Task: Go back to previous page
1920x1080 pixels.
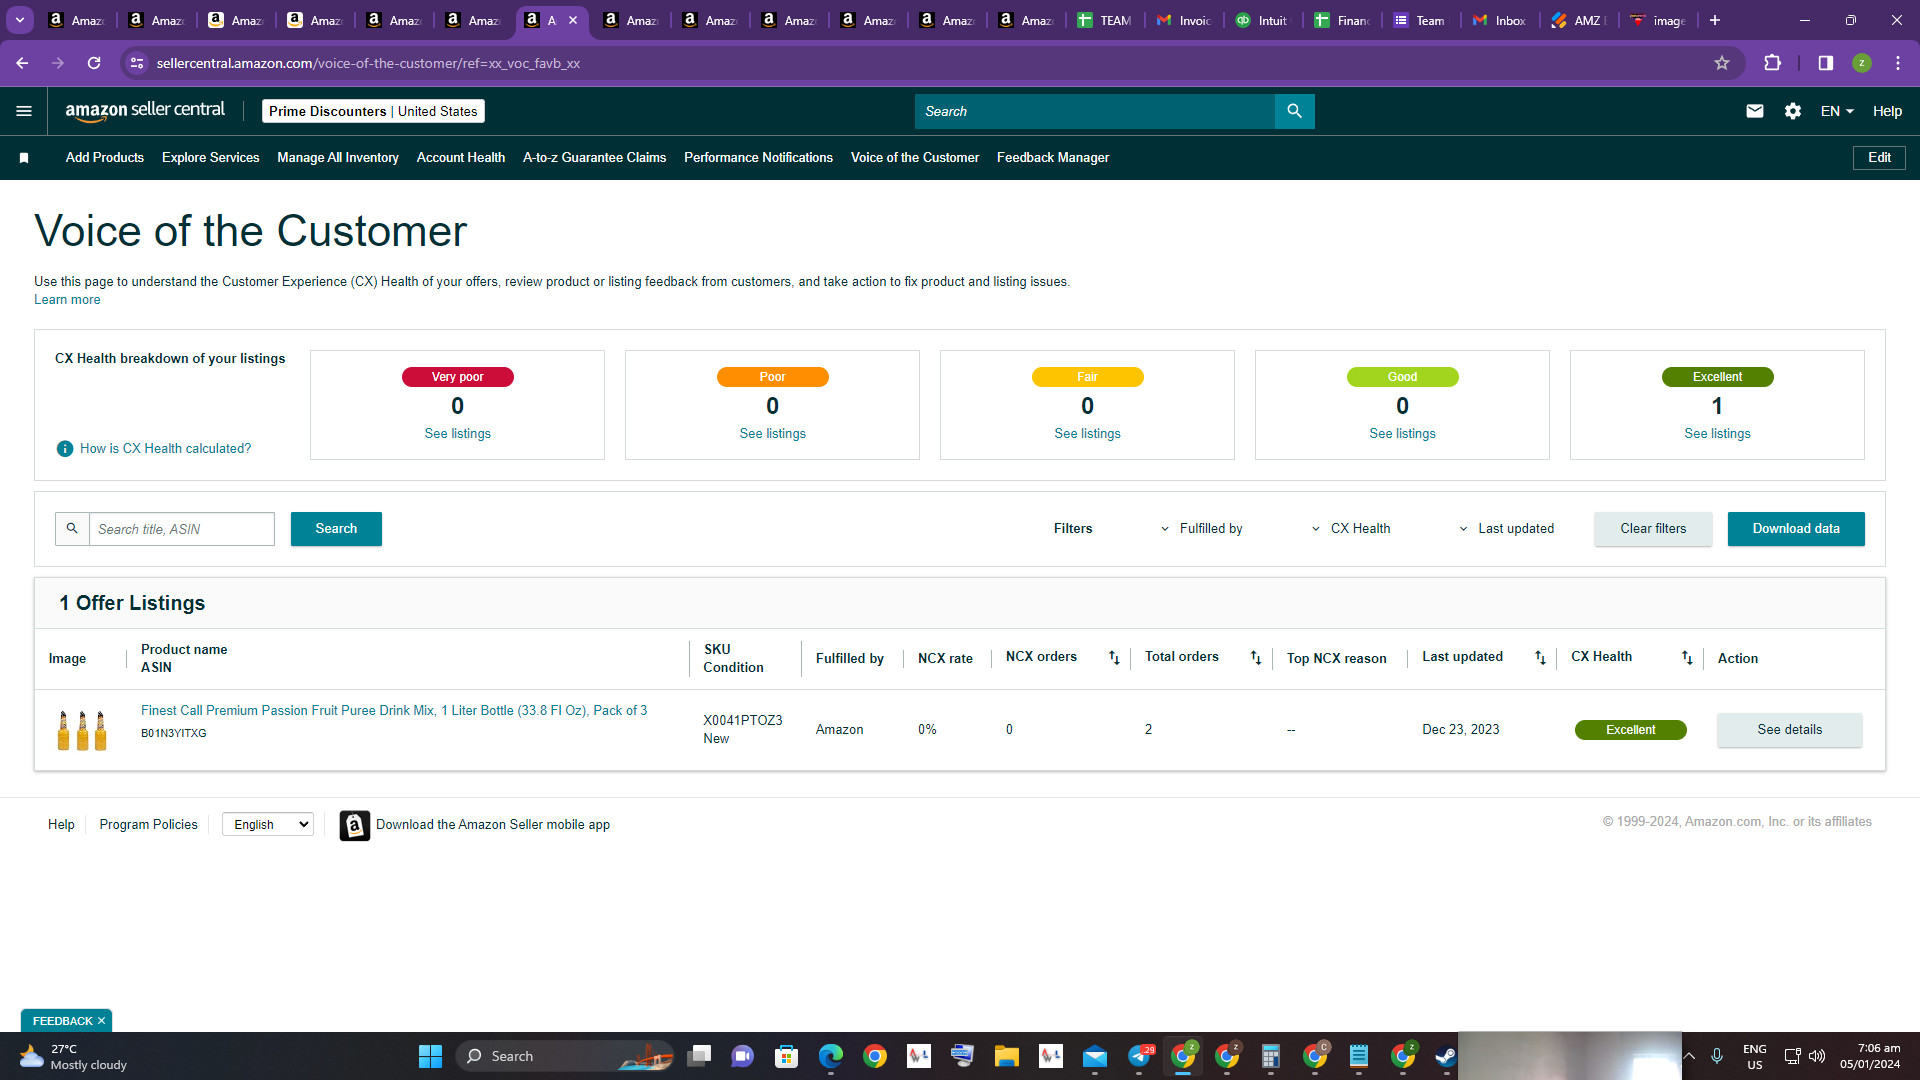Action: 22,63
